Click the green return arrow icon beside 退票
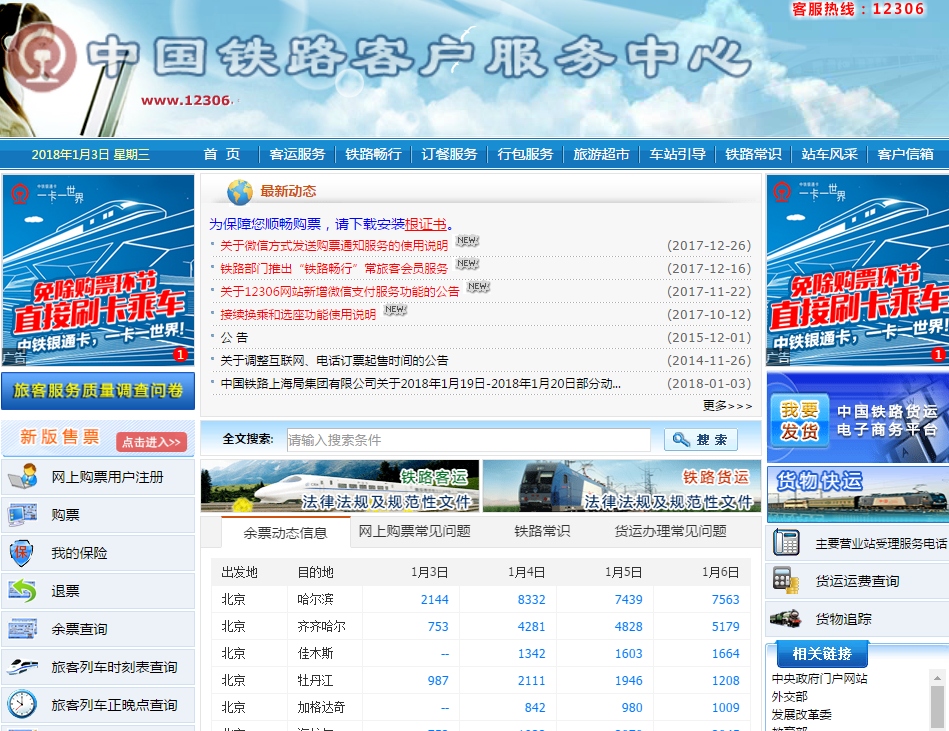Screen dimensions: 949x731 (22, 591)
